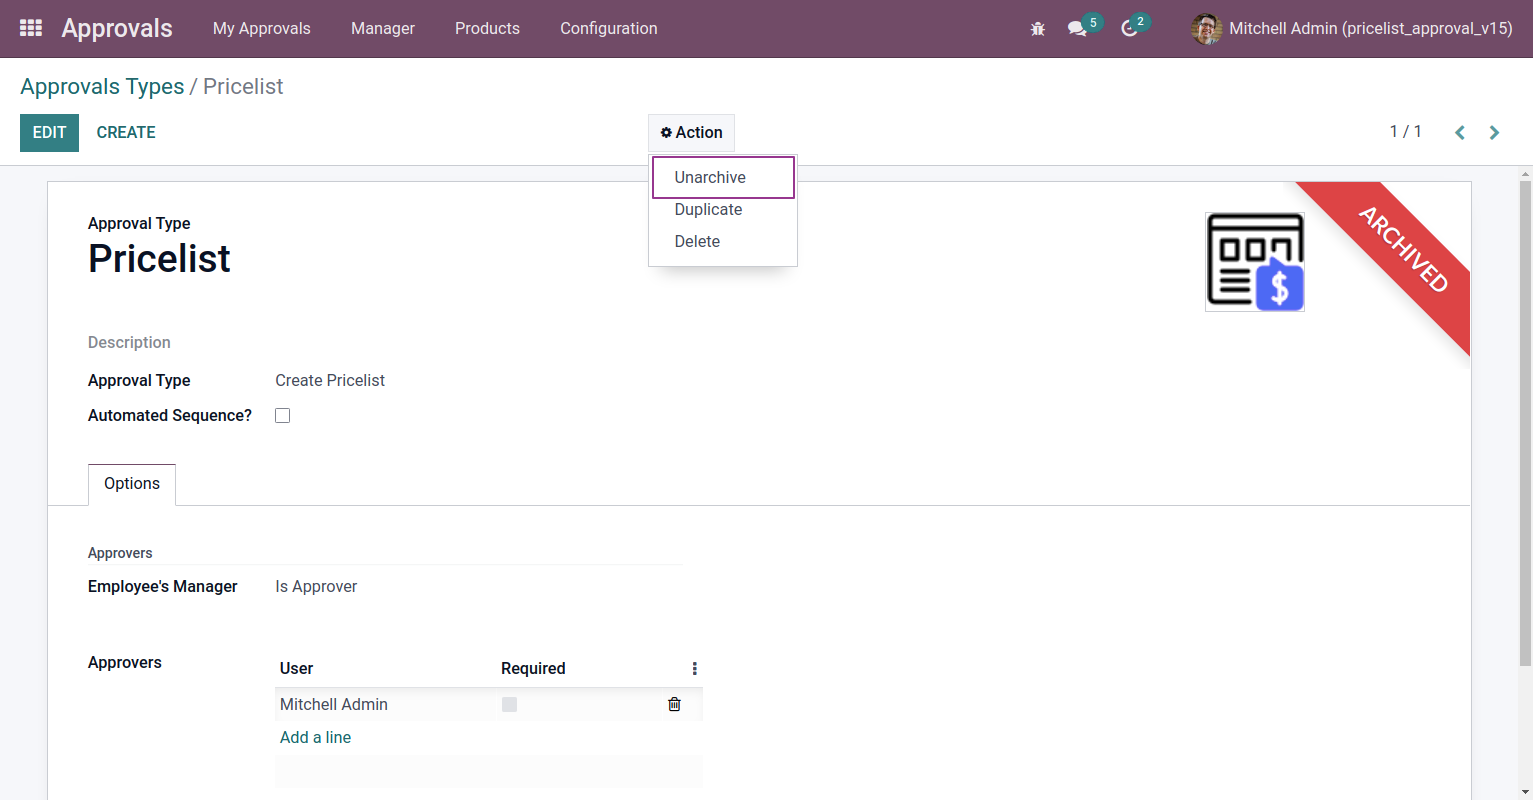
Task: Toggle Automated Sequence checkbox
Action: [283, 415]
